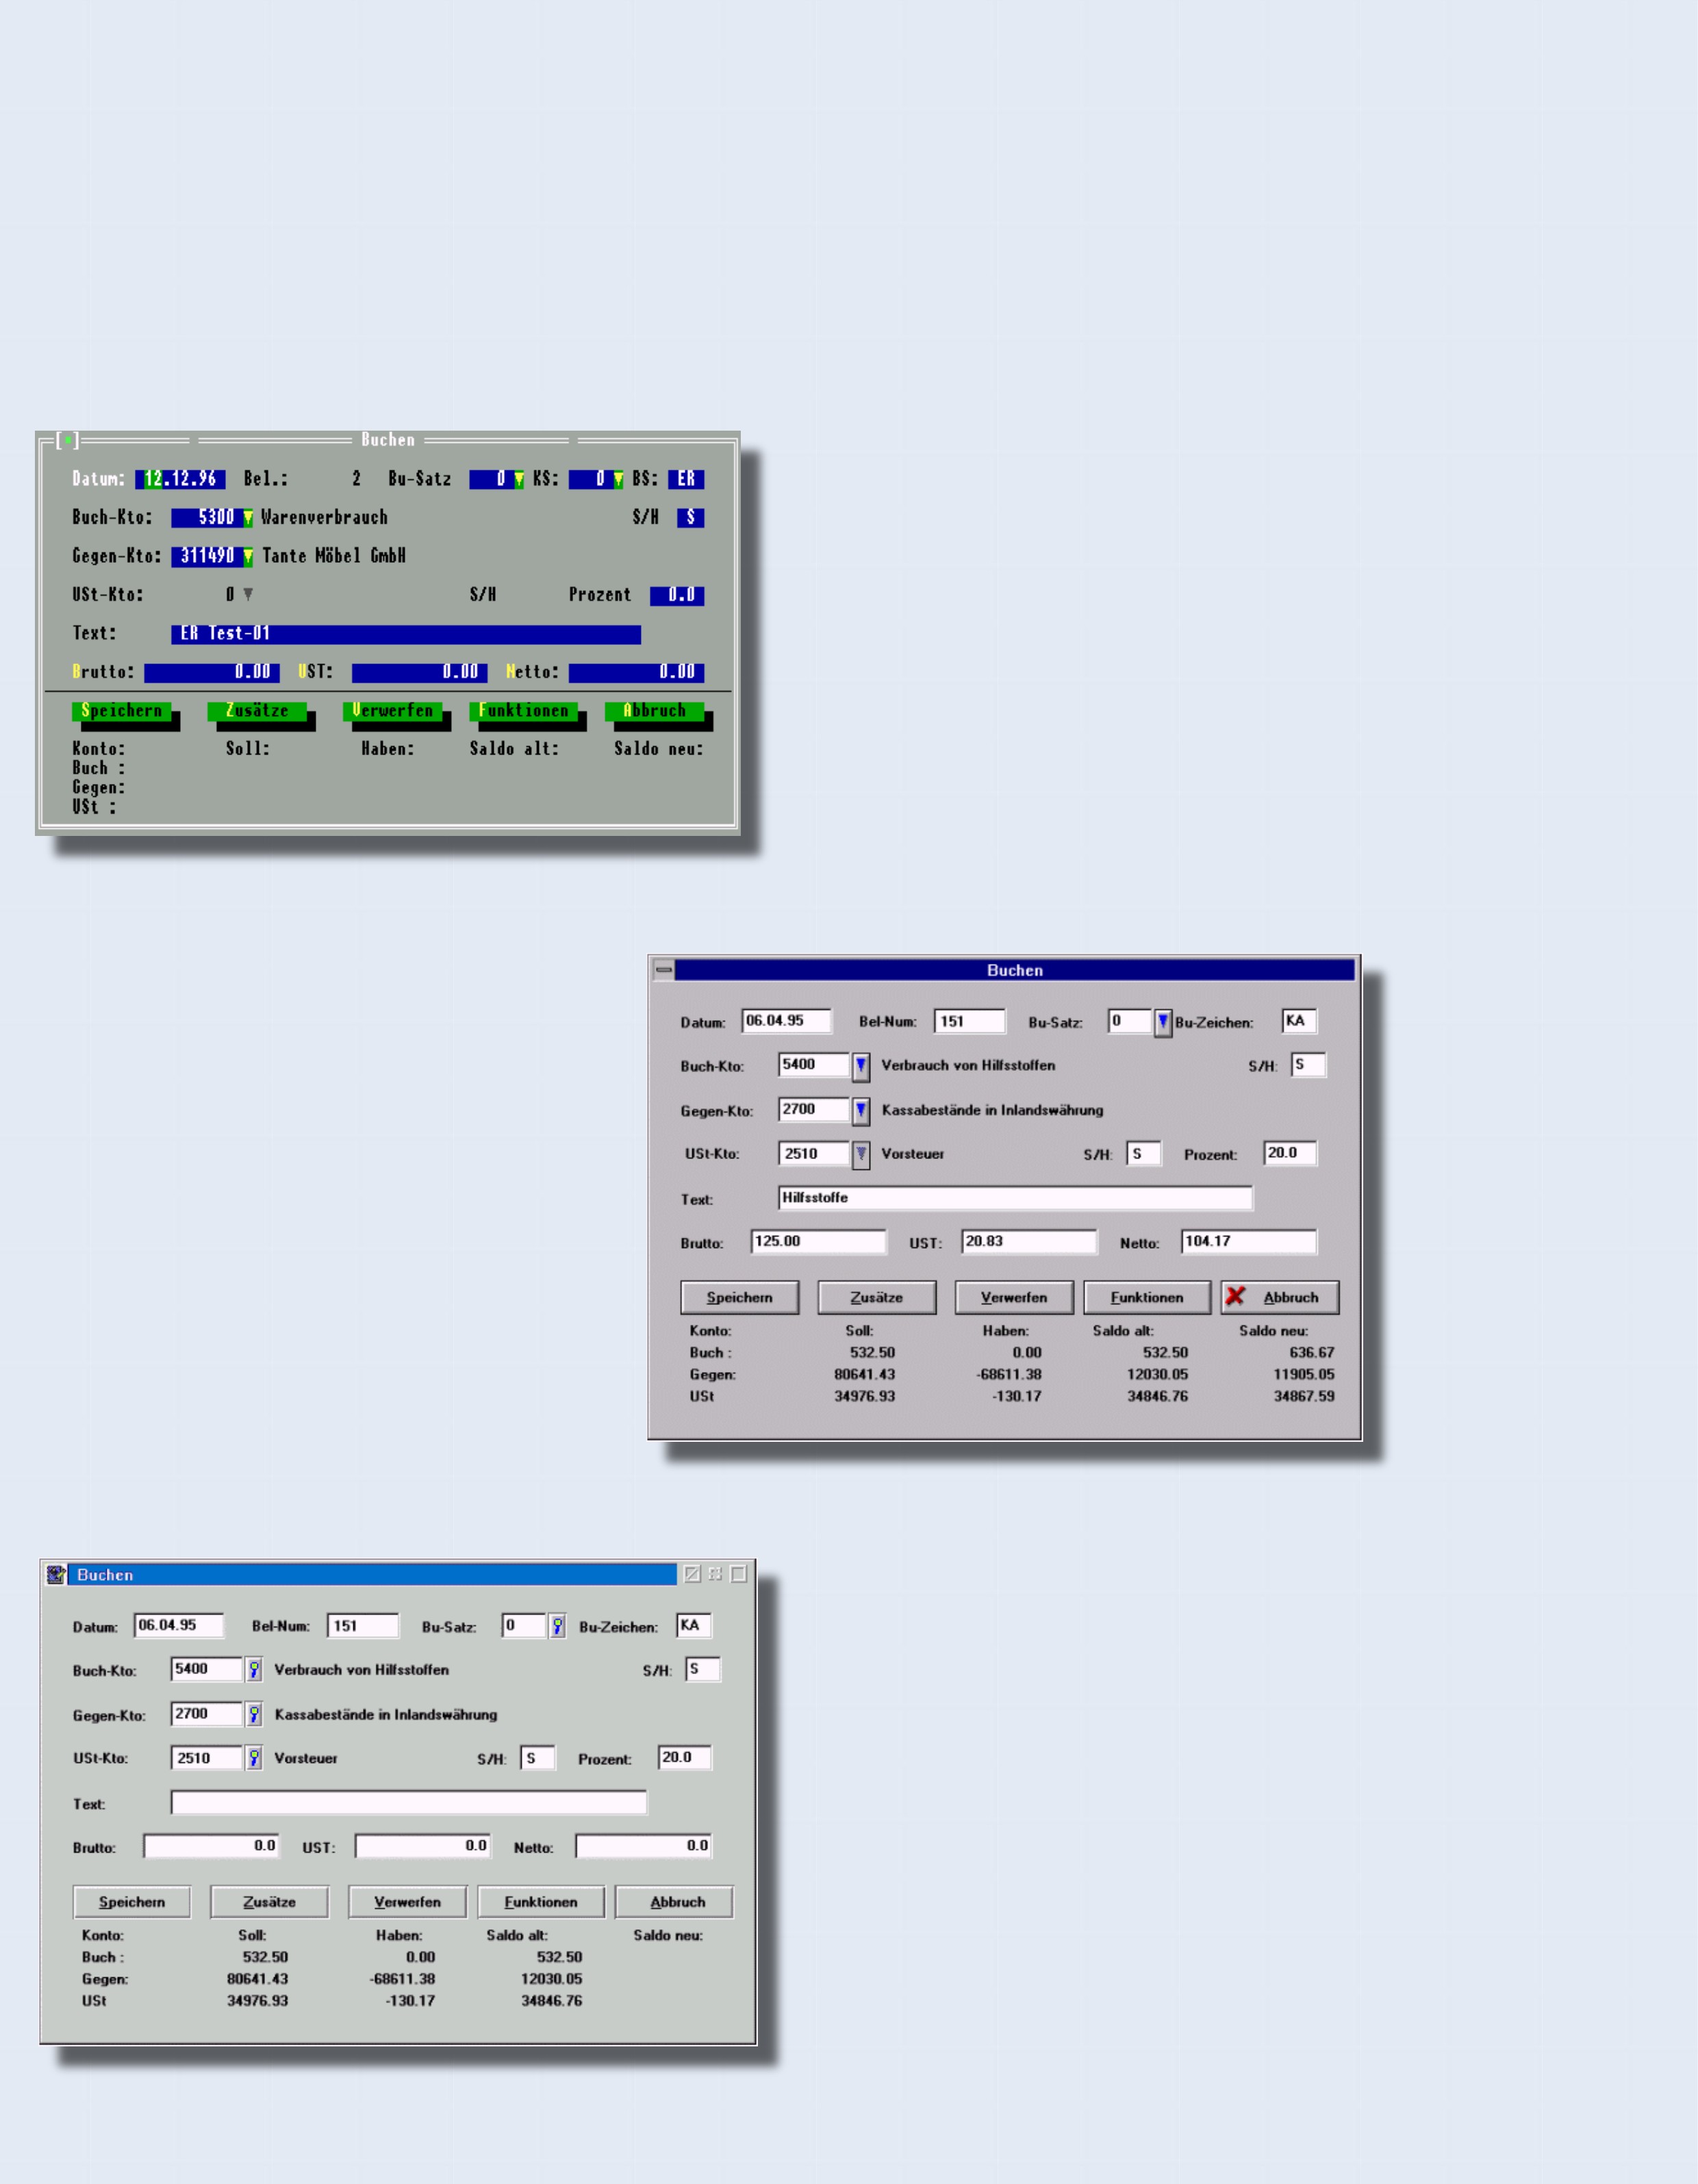Click the red X Abbruch button
Screen dimensions: 1698x2184
click(1279, 1297)
